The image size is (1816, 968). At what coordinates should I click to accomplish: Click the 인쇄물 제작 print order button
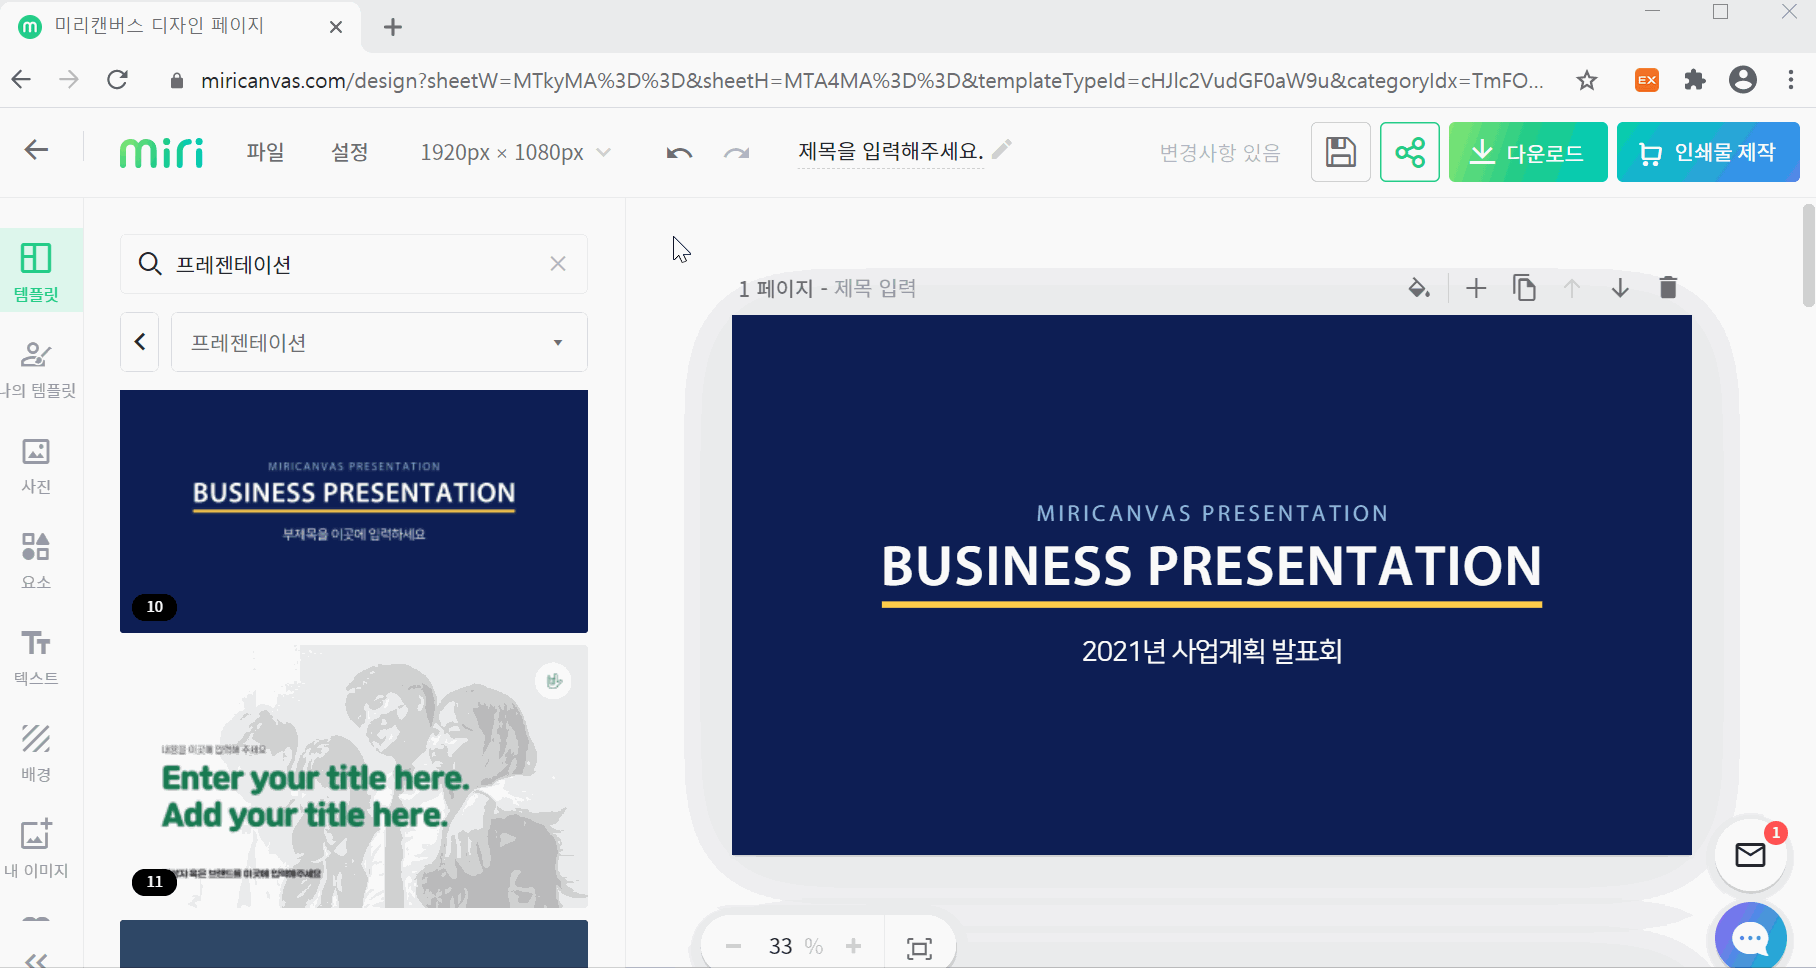click(x=1708, y=152)
